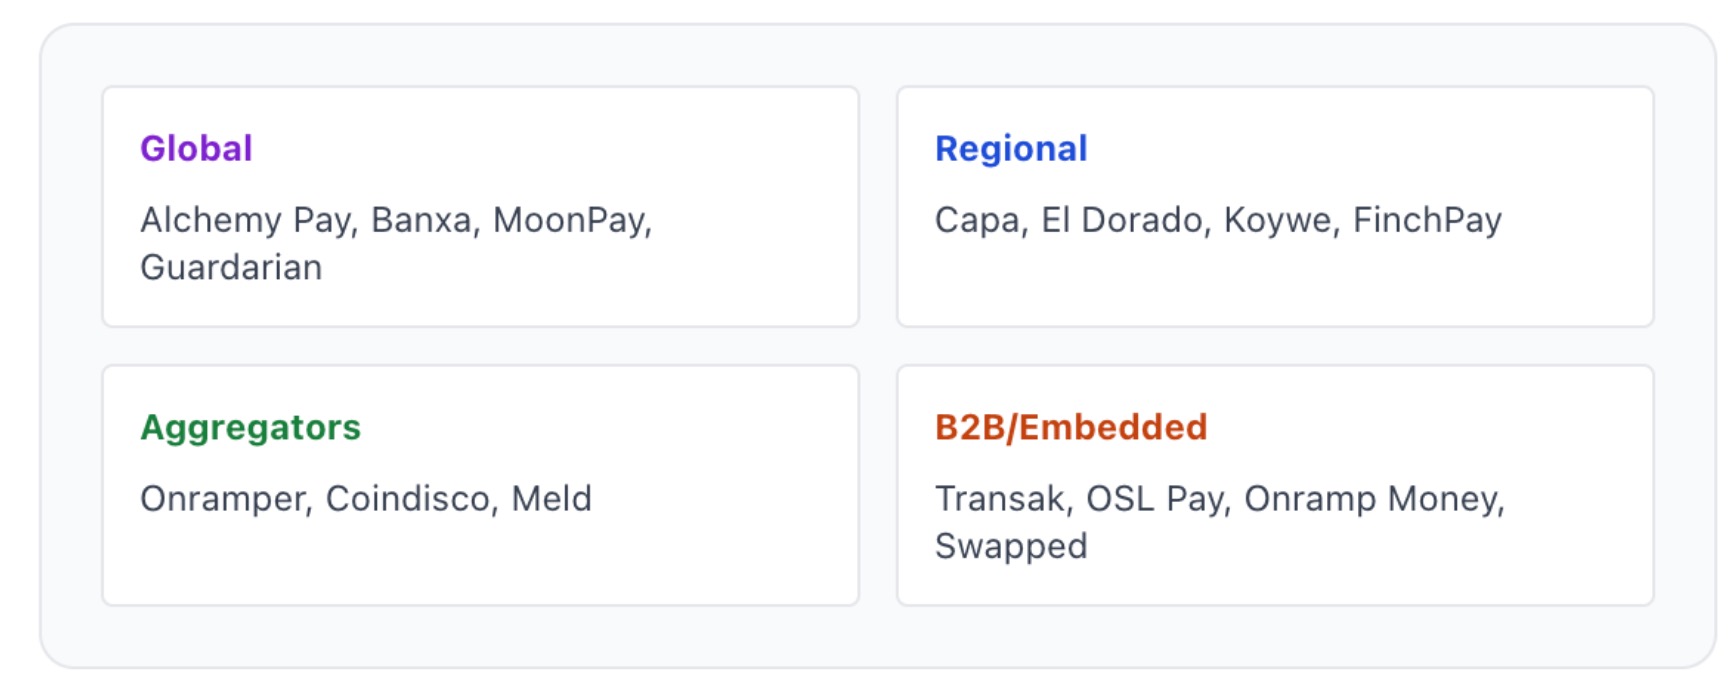Image resolution: width=1736 pixels, height=692 pixels.
Task: Select MoonPay in the Global list
Action: 571,220
